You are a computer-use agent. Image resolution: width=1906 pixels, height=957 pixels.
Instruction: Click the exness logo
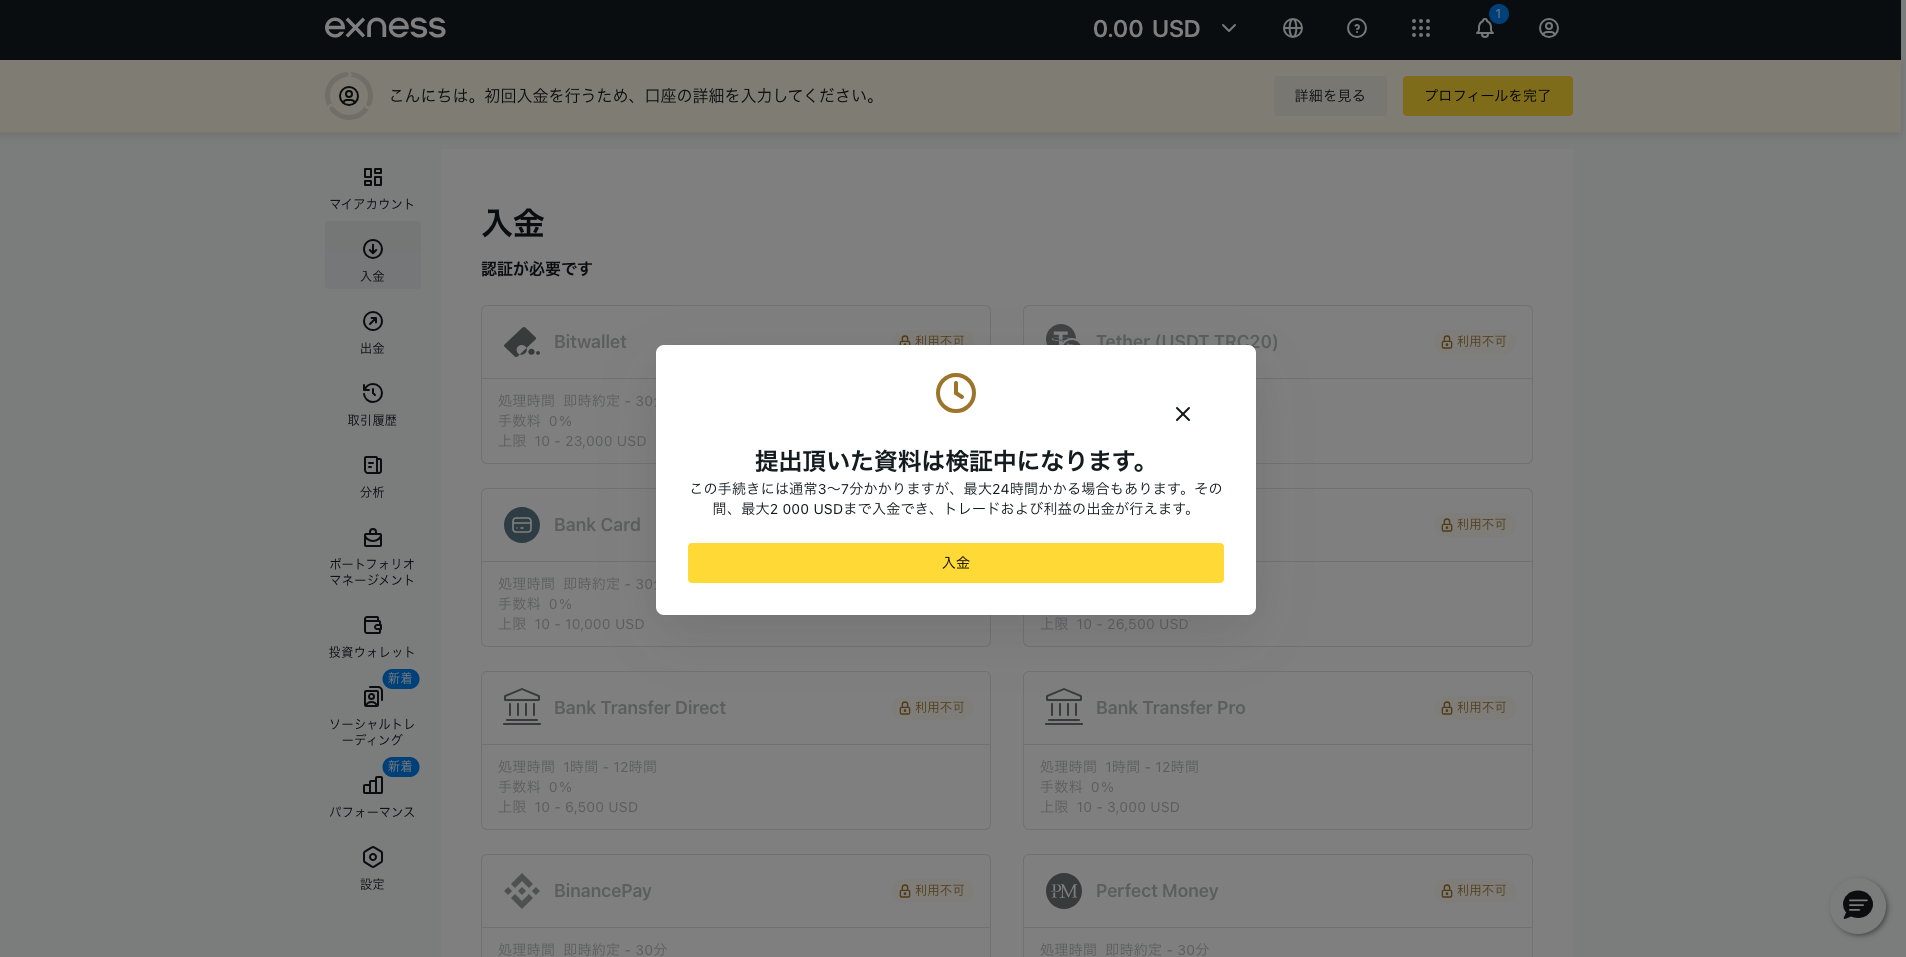[x=385, y=28]
